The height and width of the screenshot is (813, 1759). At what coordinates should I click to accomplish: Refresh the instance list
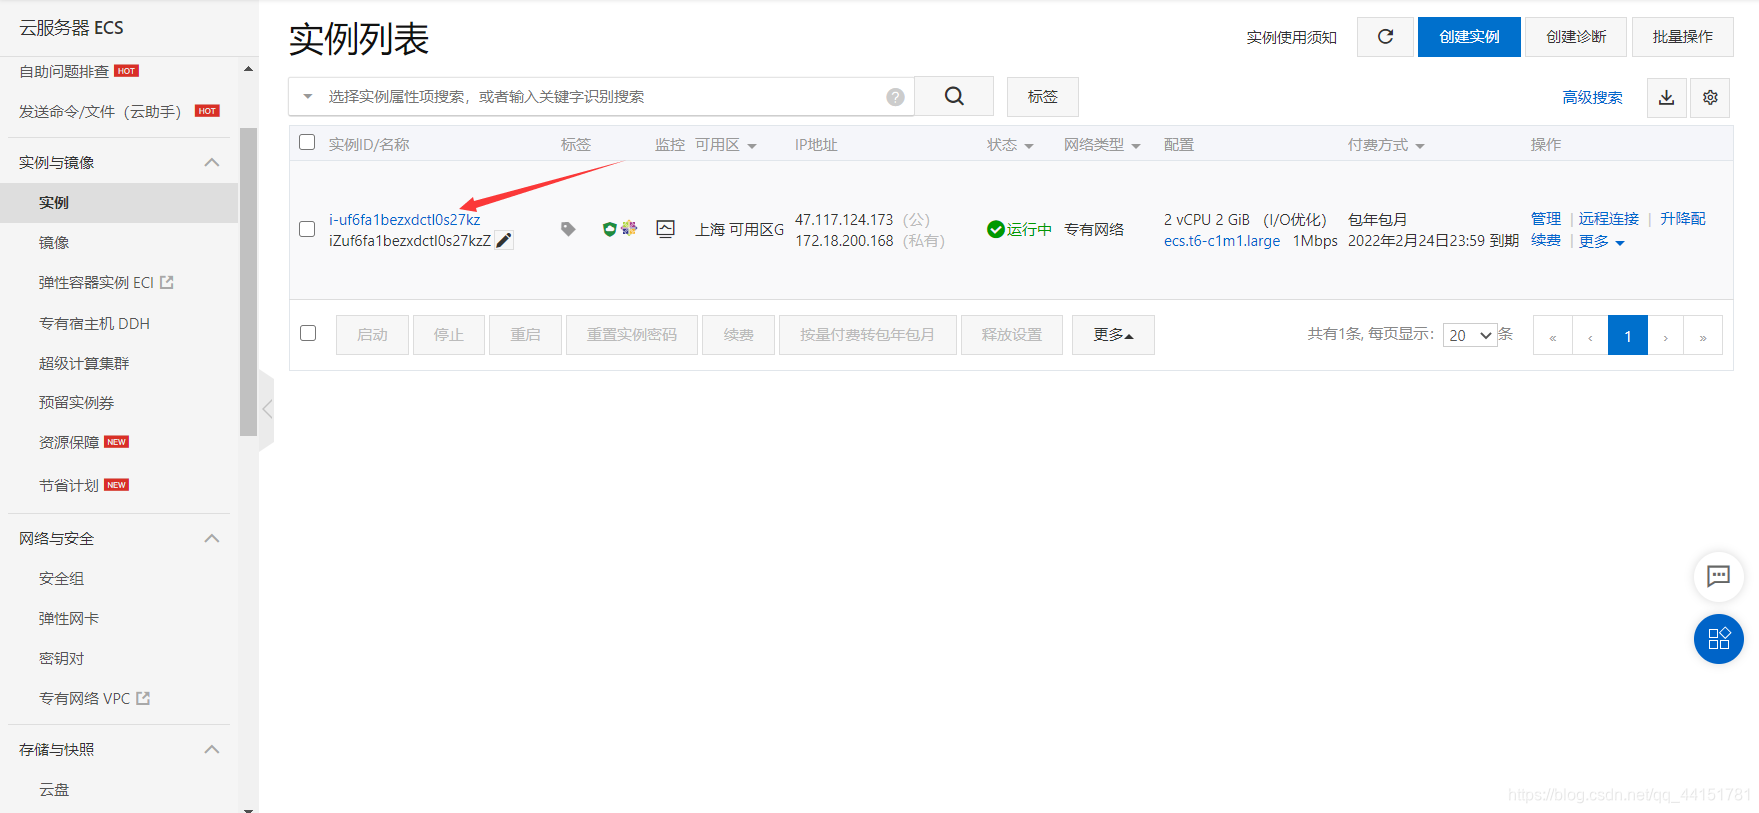coord(1385,37)
